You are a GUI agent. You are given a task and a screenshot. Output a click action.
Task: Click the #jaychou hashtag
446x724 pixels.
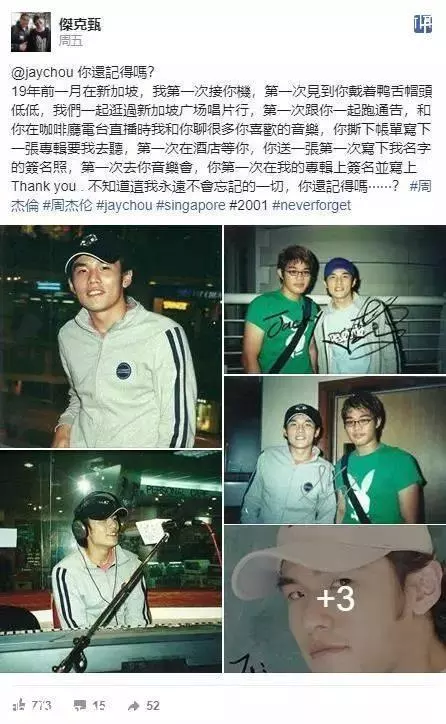coord(124,205)
